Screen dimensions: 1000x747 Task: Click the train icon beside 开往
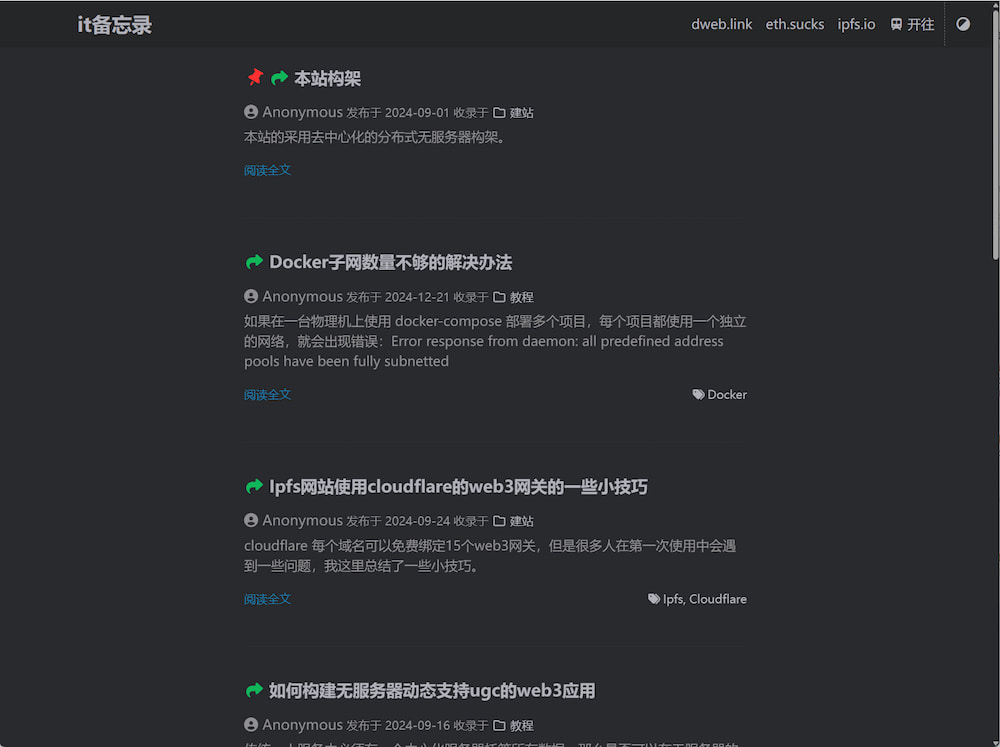coord(897,23)
